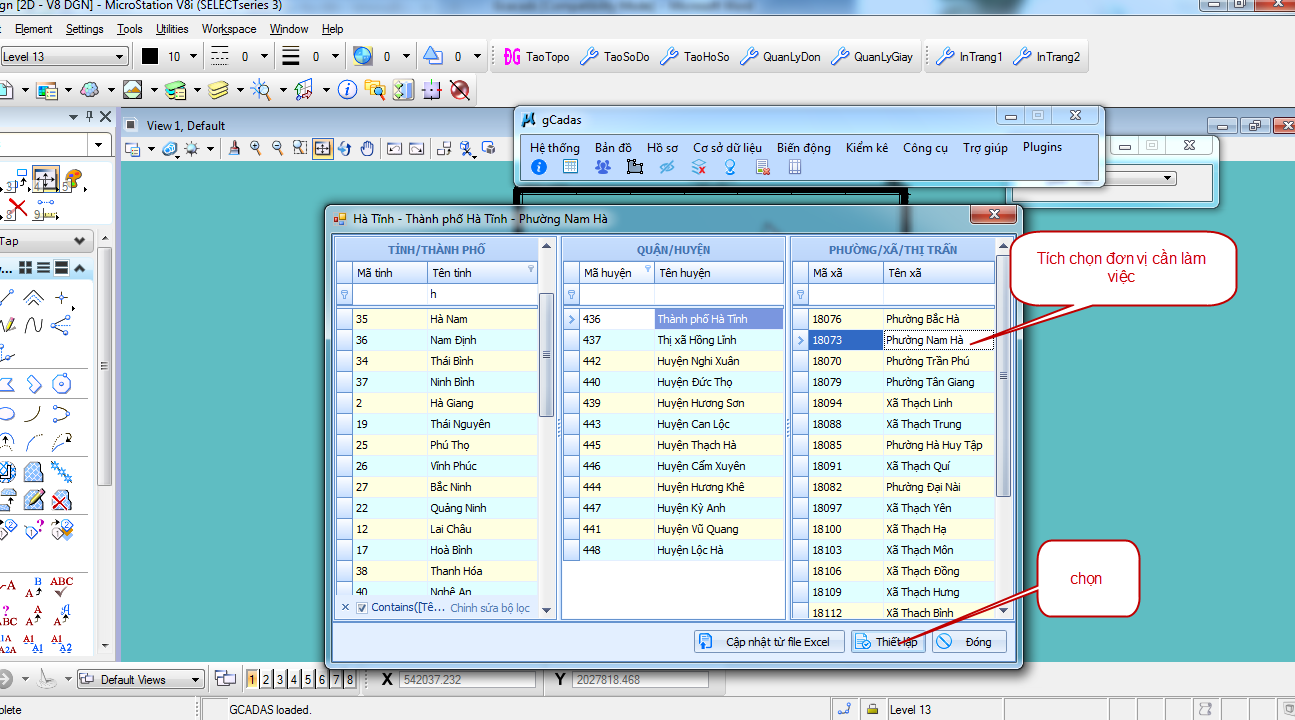1295x720 pixels.
Task: Click the gCadas users group icon
Action: point(602,167)
